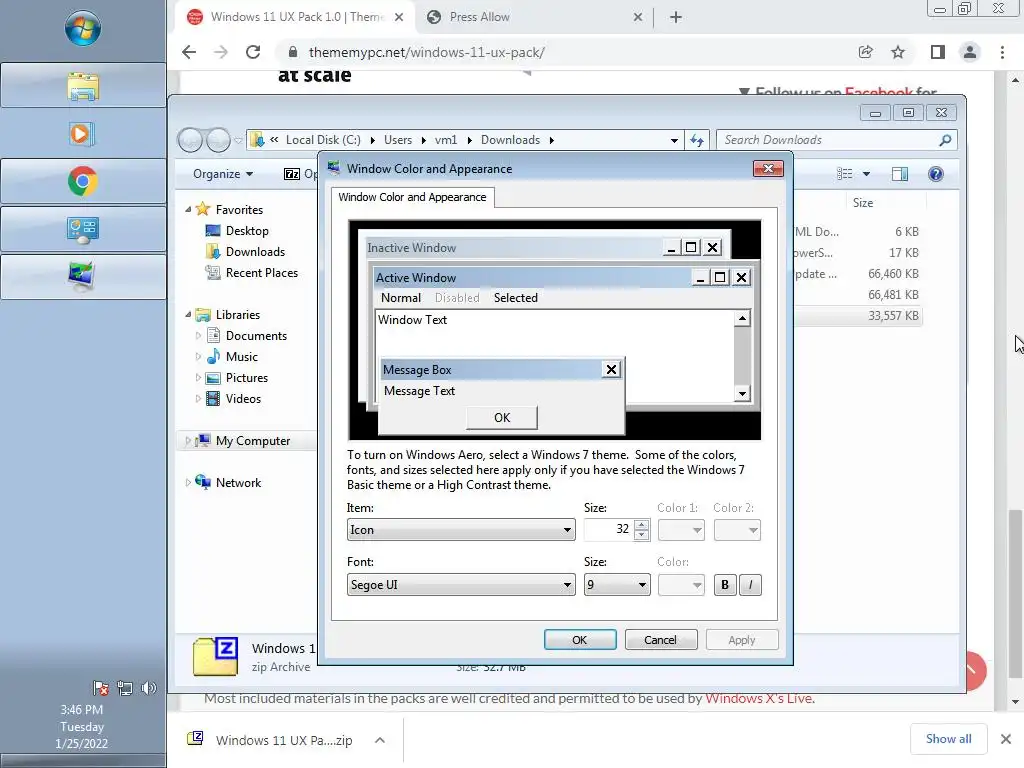Click the preview Message Box OK button
This screenshot has height=768, width=1024.
(502, 418)
